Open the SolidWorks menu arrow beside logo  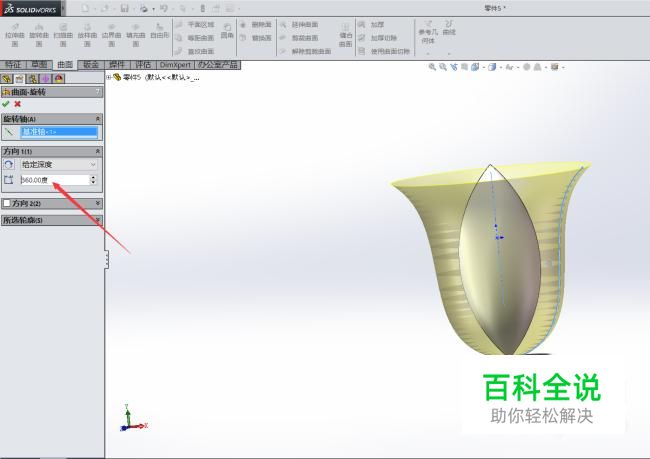click(x=63, y=8)
